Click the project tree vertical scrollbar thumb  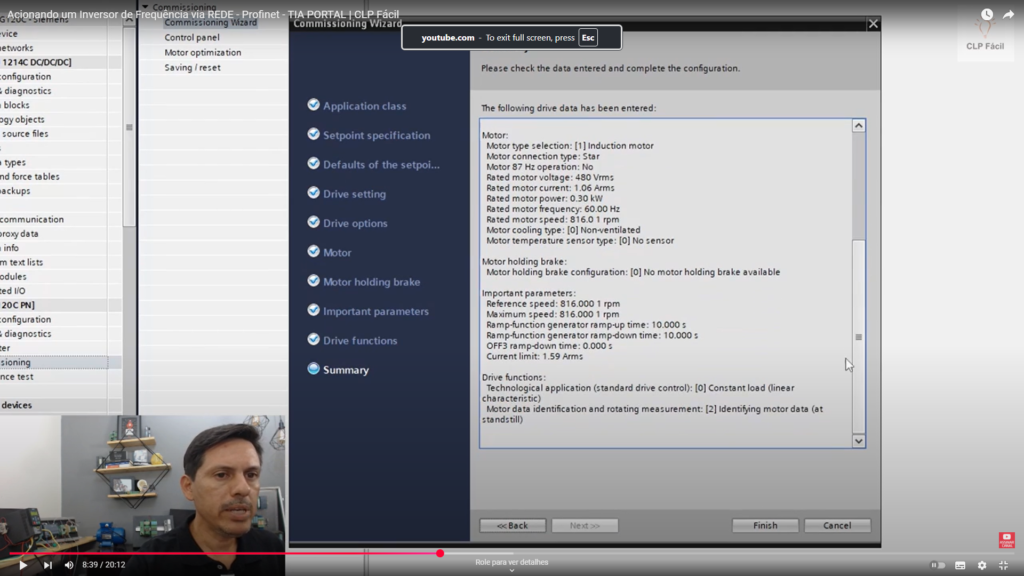(129, 127)
